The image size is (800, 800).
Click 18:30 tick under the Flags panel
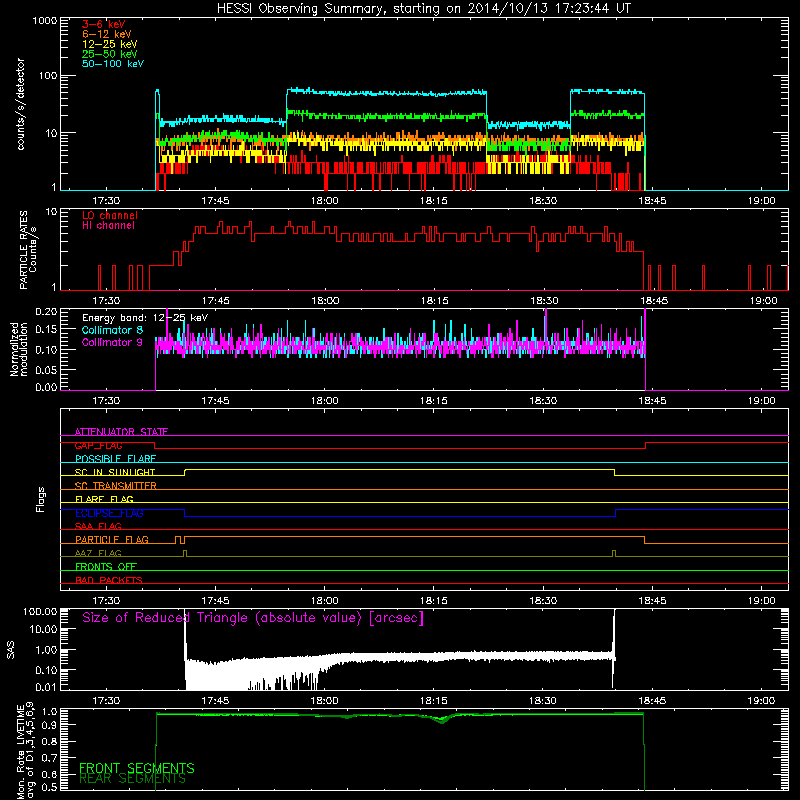(x=543, y=601)
